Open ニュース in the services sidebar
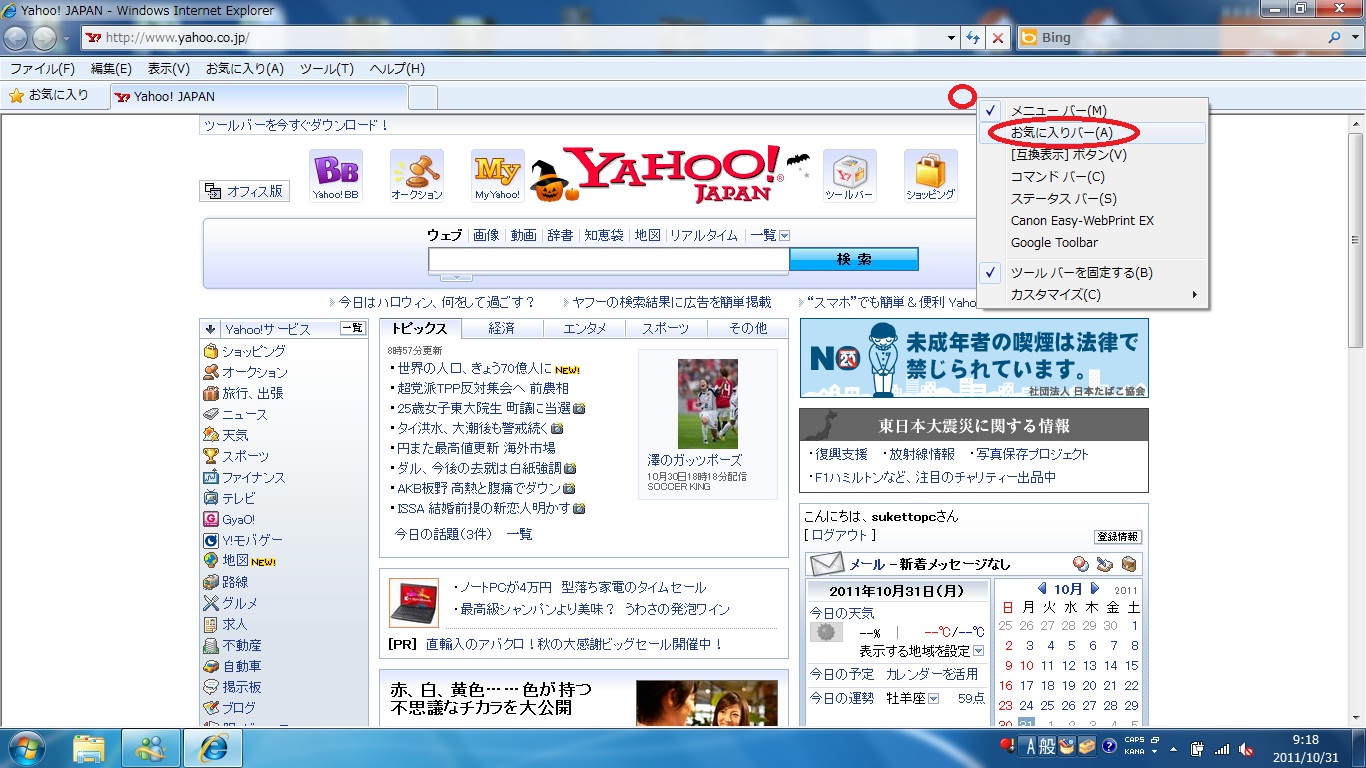 (244, 414)
